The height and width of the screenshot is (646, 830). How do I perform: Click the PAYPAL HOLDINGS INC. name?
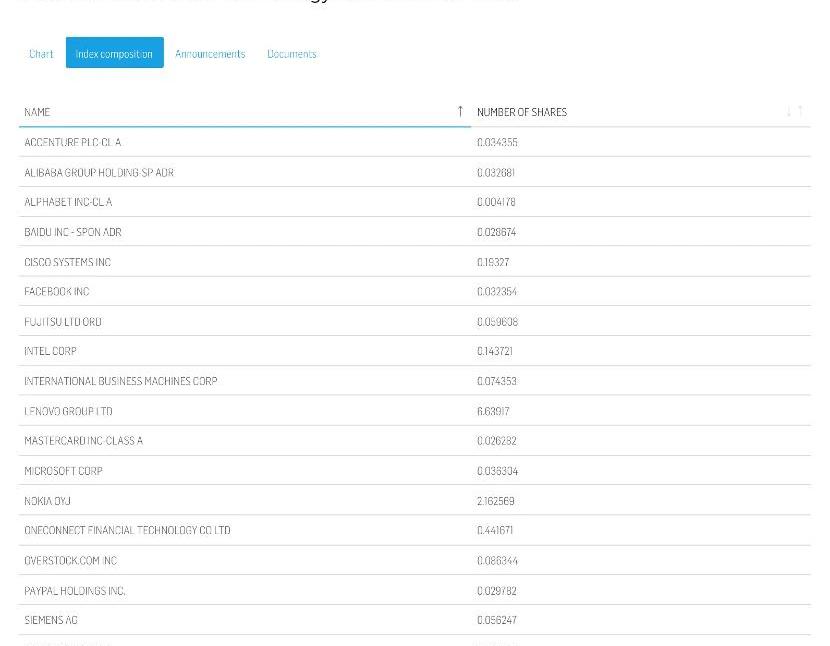click(75, 590)
